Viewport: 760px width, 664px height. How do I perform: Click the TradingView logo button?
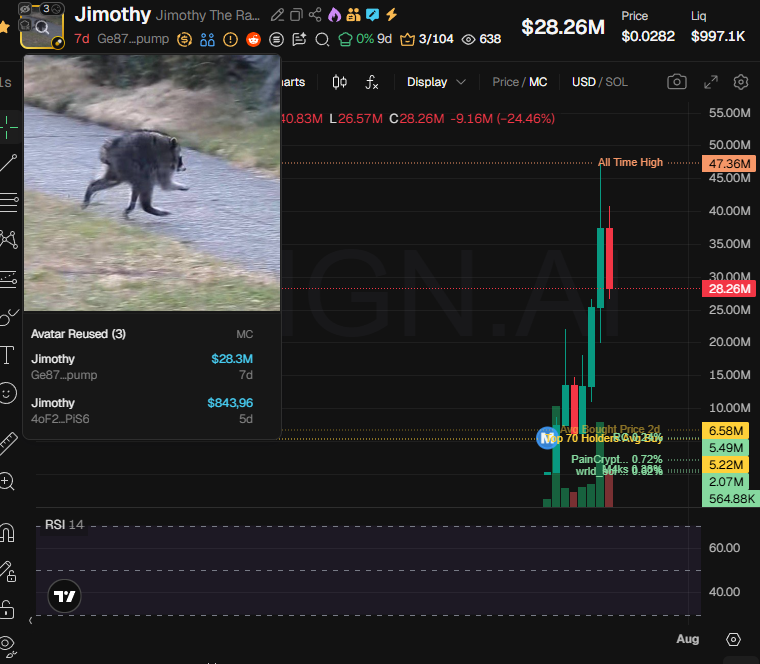tap(64, 596)
